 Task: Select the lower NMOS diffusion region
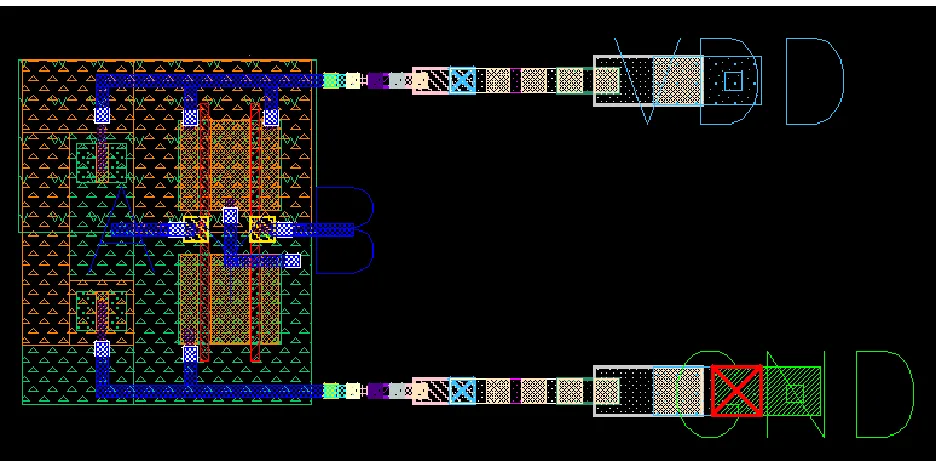click(x=230, y=298)
